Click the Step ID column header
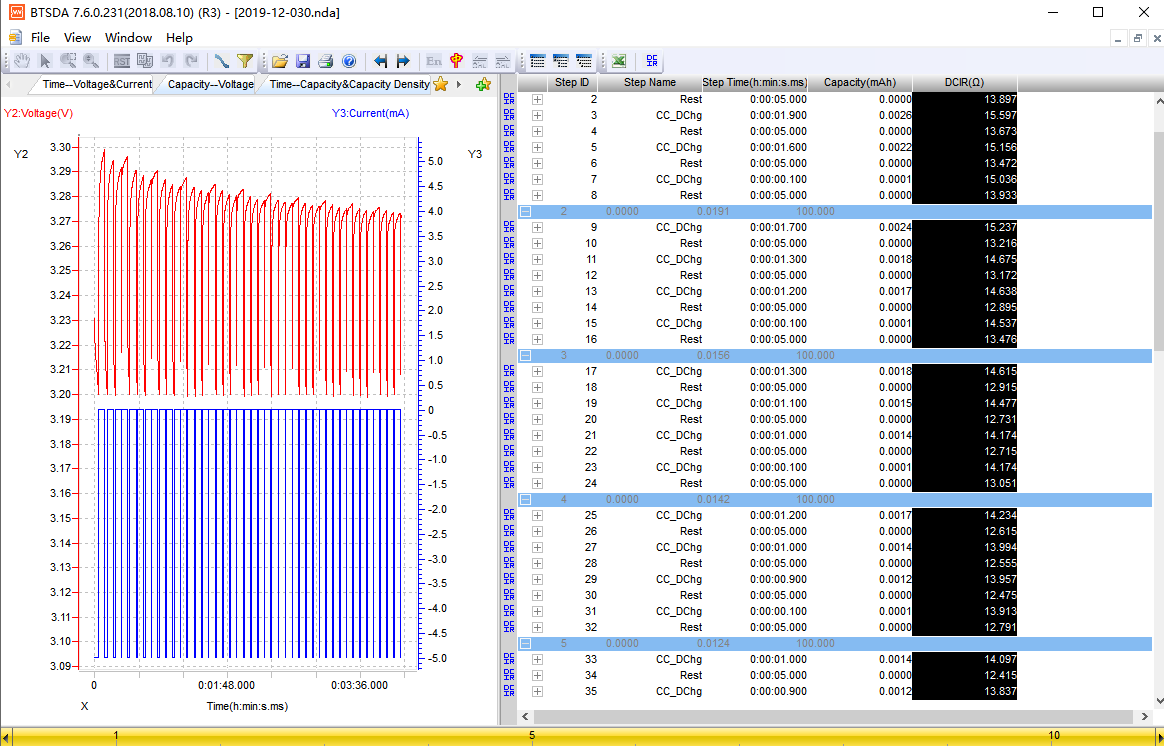 coord(572,82)
